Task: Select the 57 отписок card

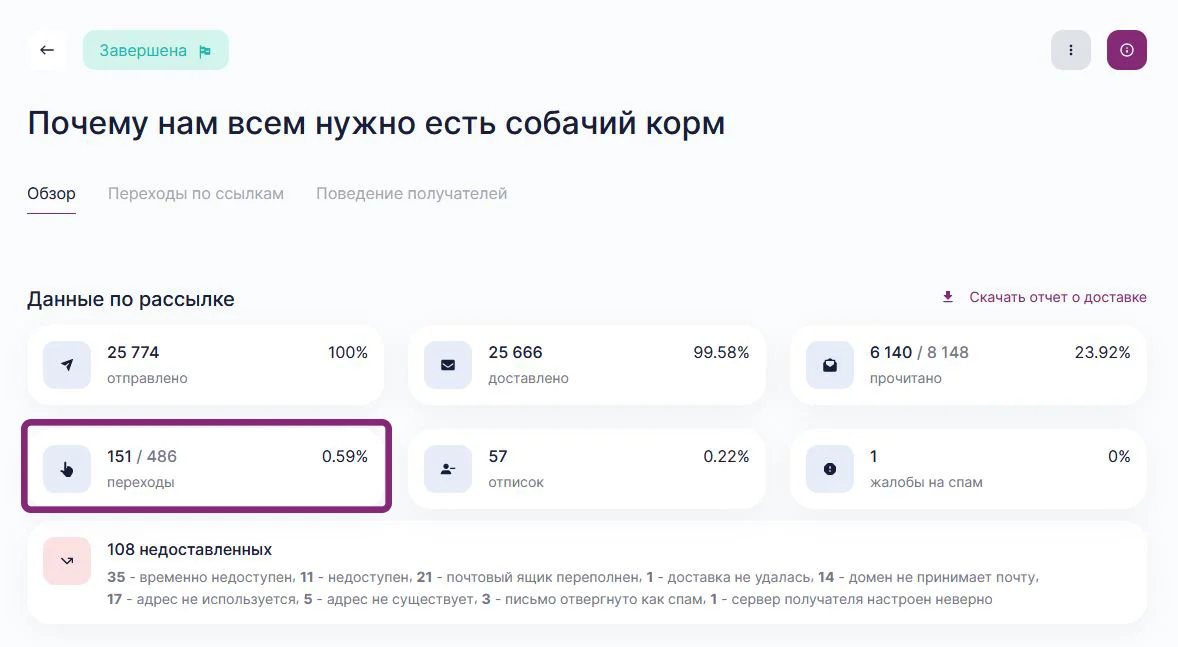Action: pyautogui.click(x=586, y=469)
